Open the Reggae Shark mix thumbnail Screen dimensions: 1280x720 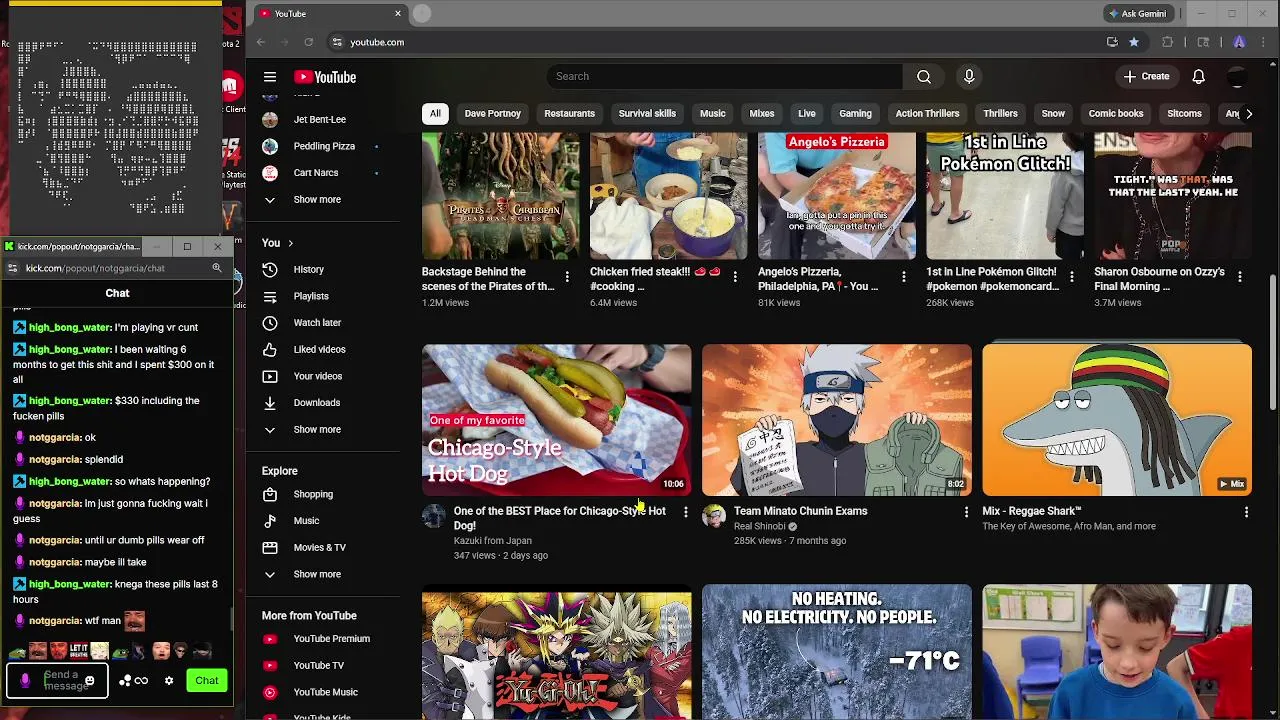point(1117,420)
